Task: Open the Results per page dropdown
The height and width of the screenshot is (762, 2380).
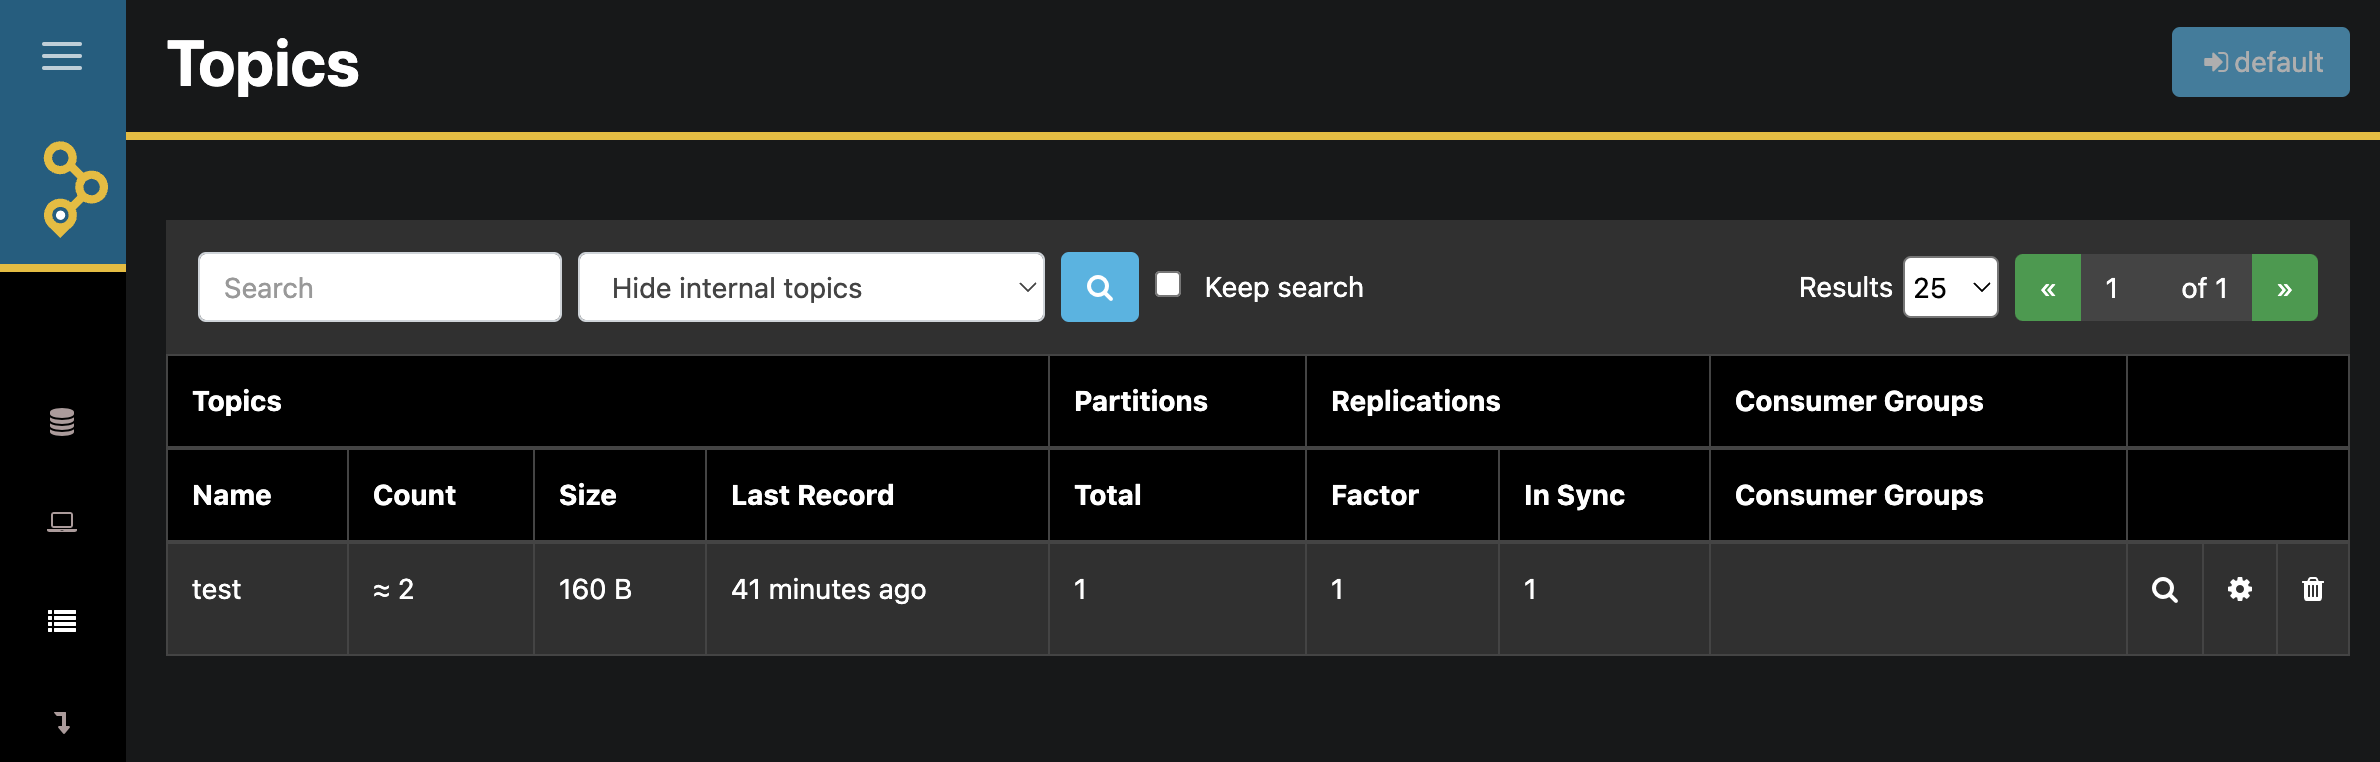Action: pyautogui.click(x=1950, y=288)
